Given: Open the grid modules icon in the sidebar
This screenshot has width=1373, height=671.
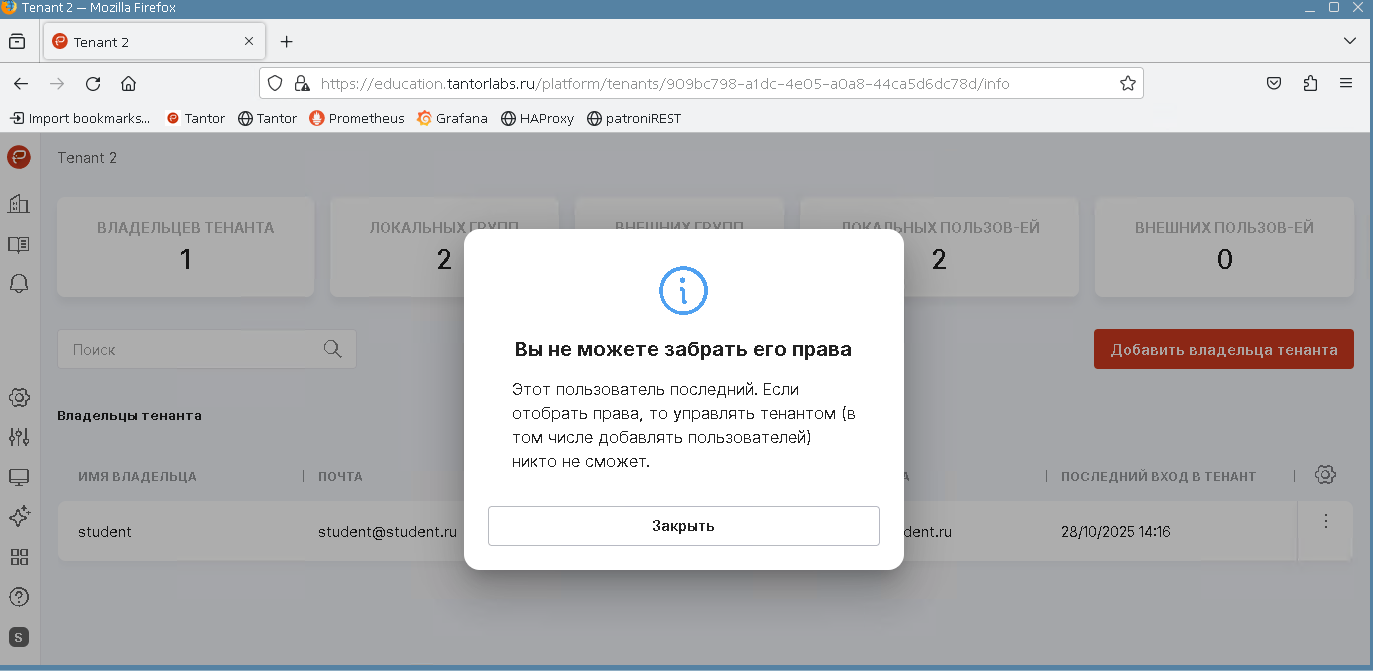Looking at the screenshot, I should pyautogui.click(x=19, y=557).
